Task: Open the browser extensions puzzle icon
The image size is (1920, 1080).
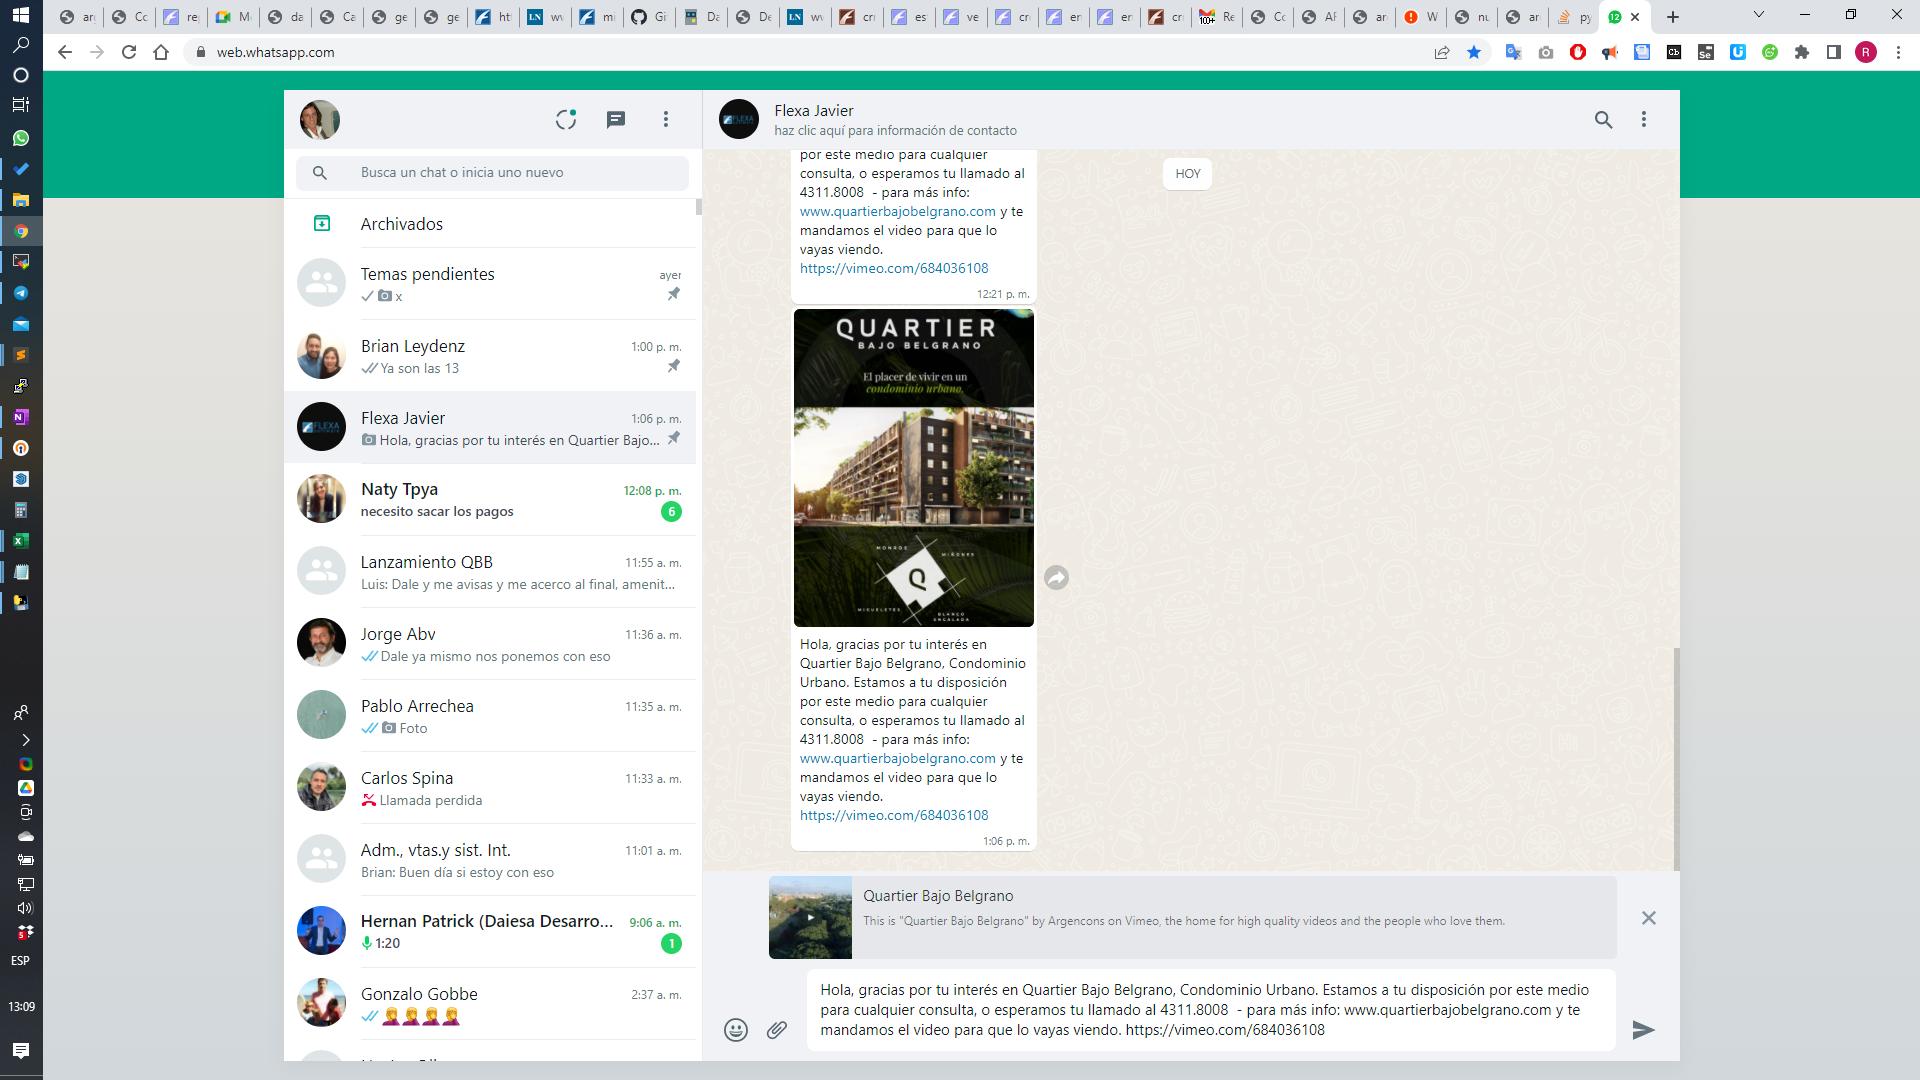Action: [x=1802, y=52]
